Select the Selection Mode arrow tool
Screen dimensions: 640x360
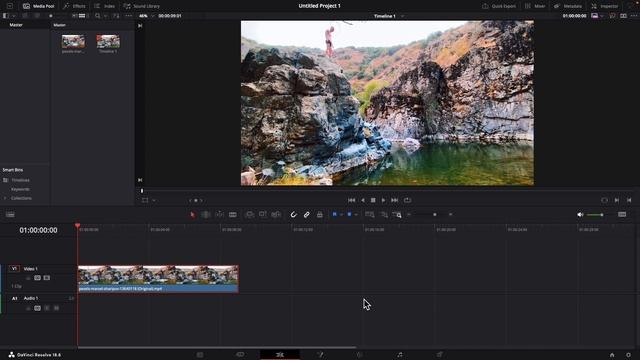[193, 215]
